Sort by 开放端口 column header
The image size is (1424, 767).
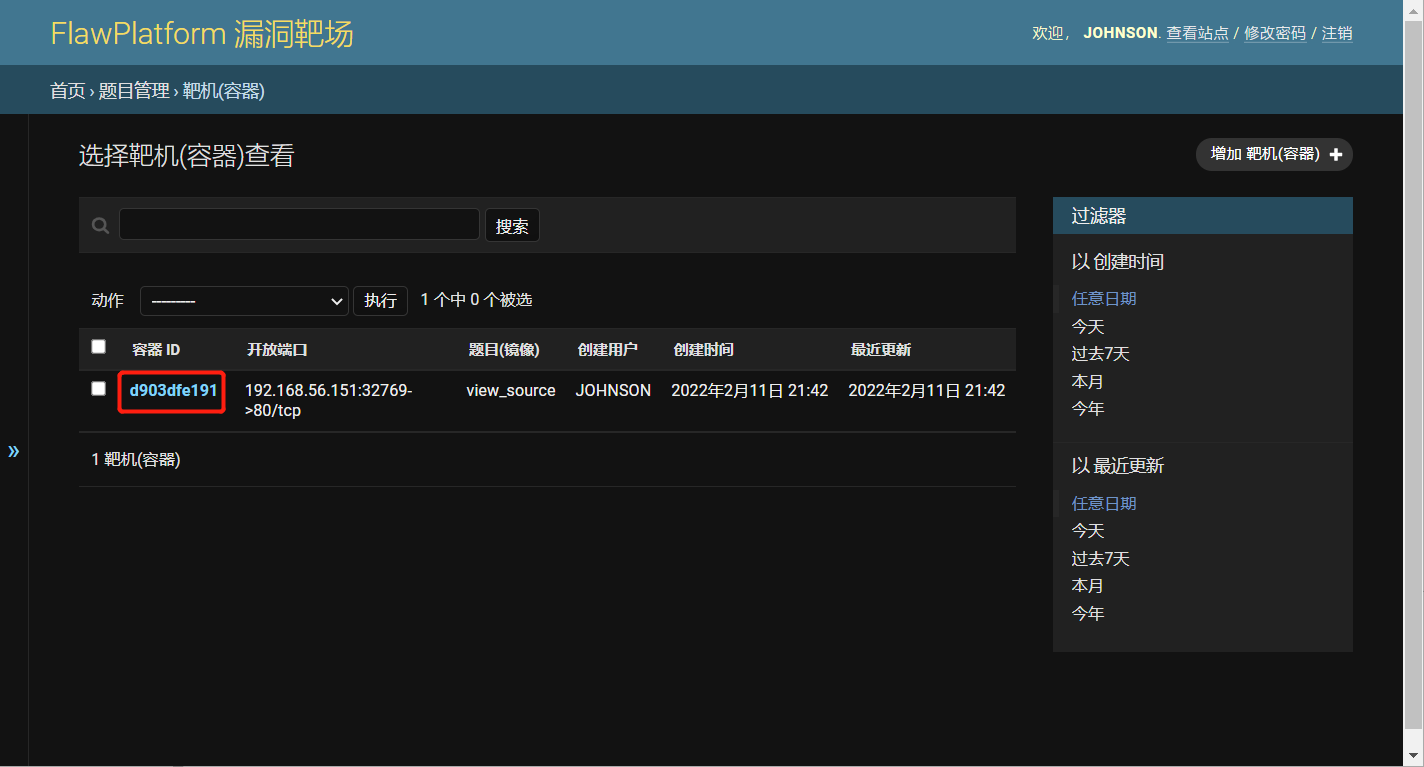[277, 349]
